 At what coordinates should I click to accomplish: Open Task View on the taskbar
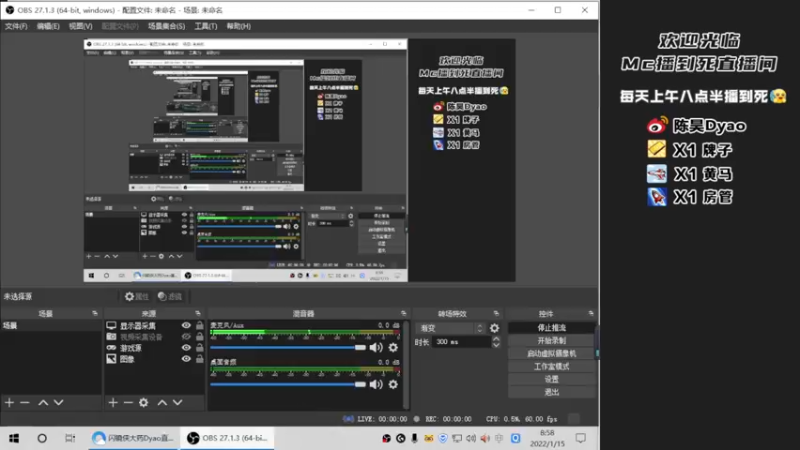click(x=70, y=438)
